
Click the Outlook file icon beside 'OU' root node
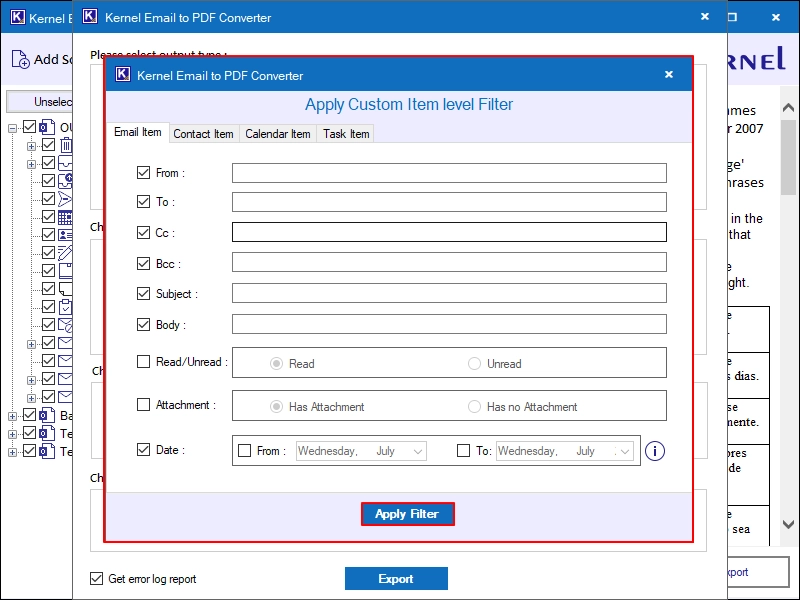coord(47,127)
